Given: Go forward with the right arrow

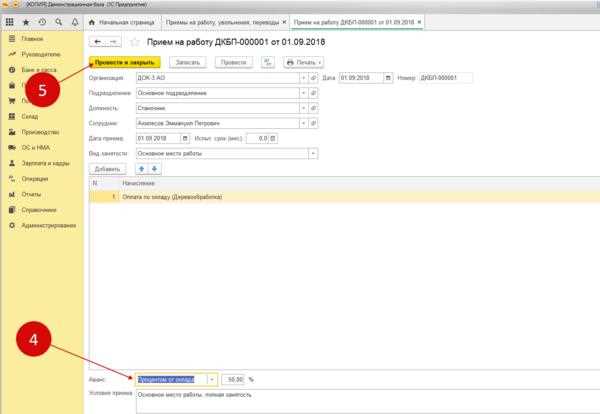Looking at the screenshot, I should tap(114, 42).
